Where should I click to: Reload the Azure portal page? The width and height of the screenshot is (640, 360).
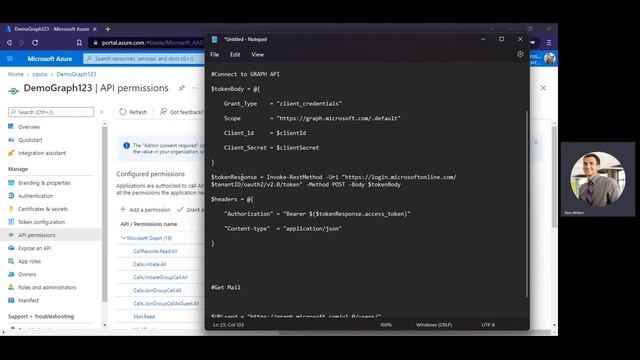[x=35, y=42]
